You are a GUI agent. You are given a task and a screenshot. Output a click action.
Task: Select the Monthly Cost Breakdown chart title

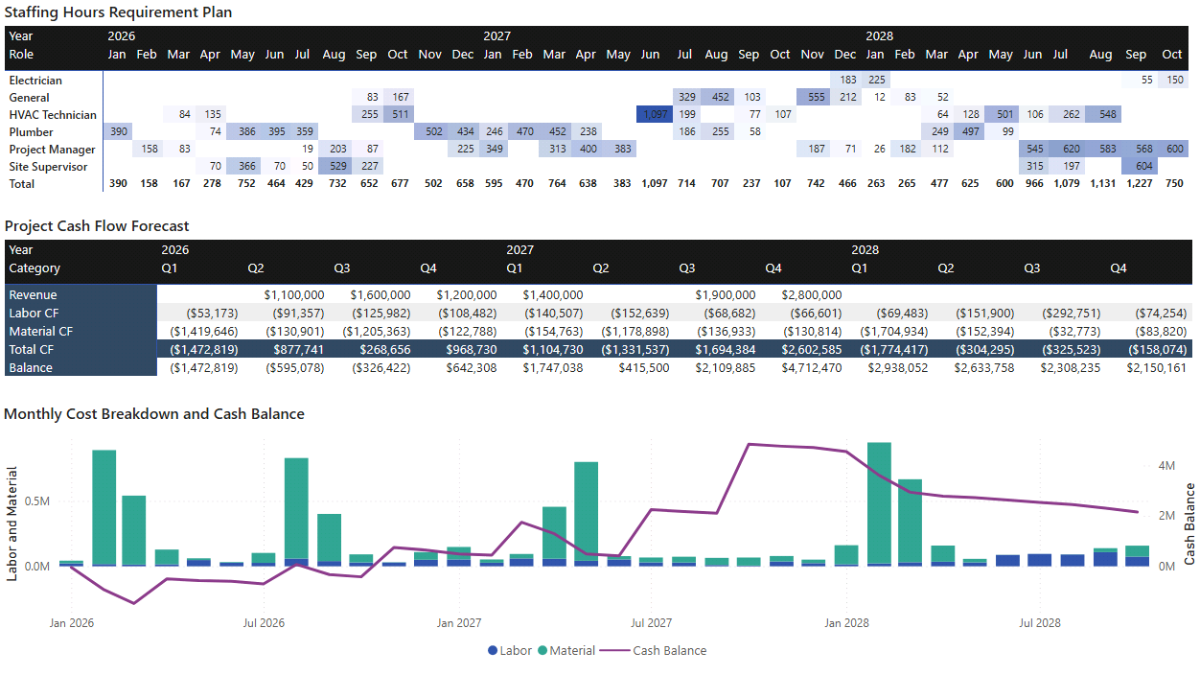[x=150, y=413]
